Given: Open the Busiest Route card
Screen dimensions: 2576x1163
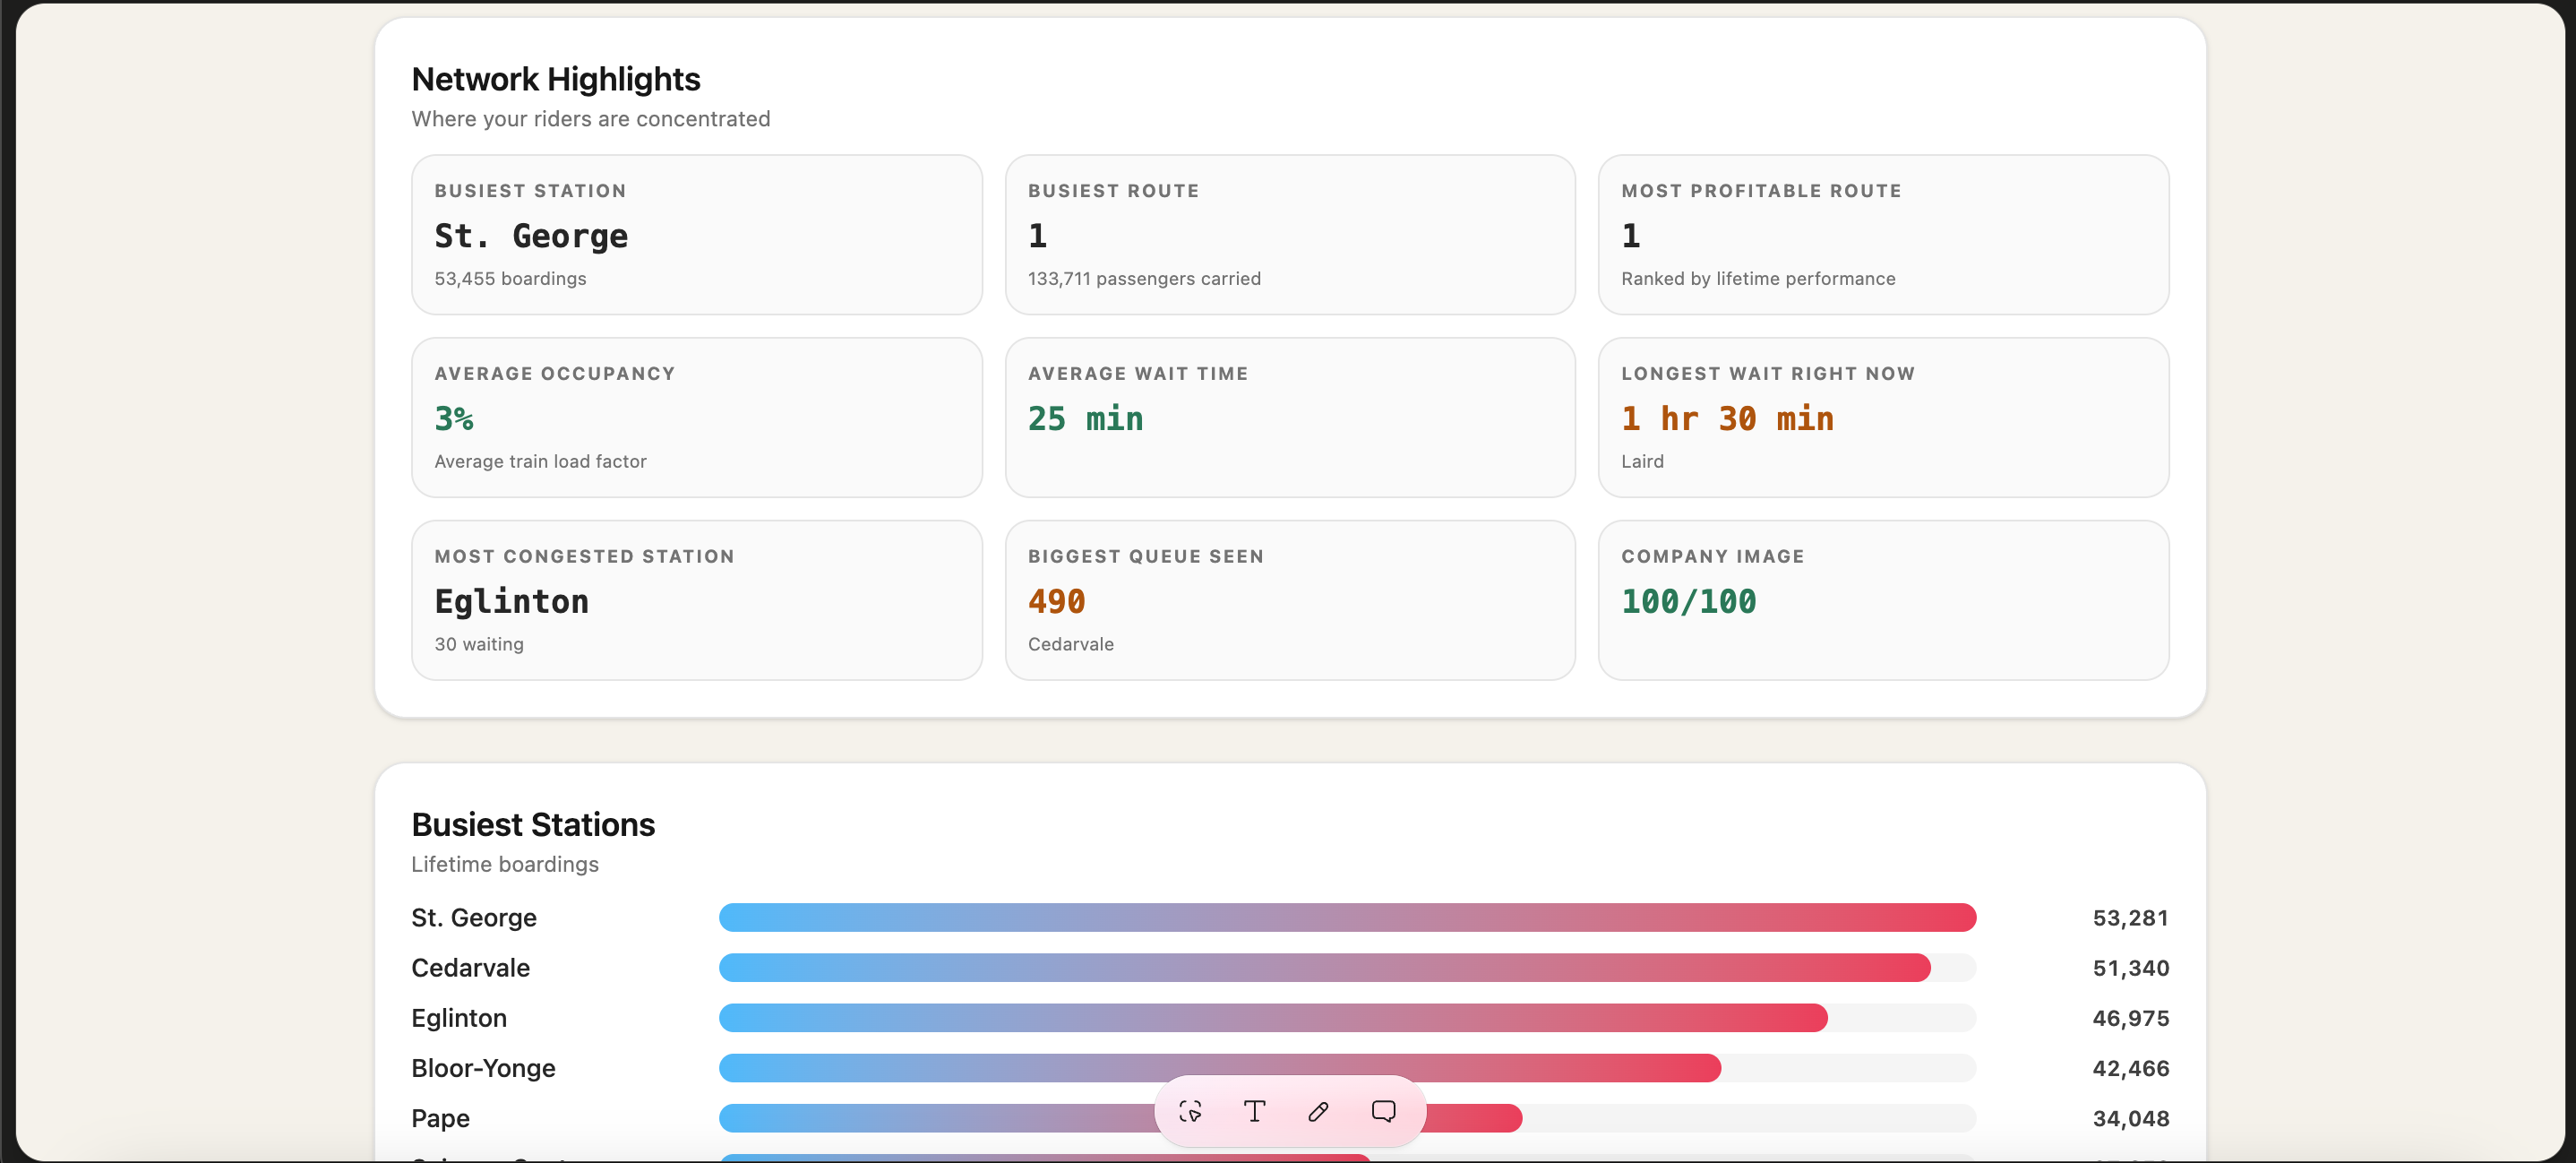Looking at the screenshot, I should [x=1290, y=234].
